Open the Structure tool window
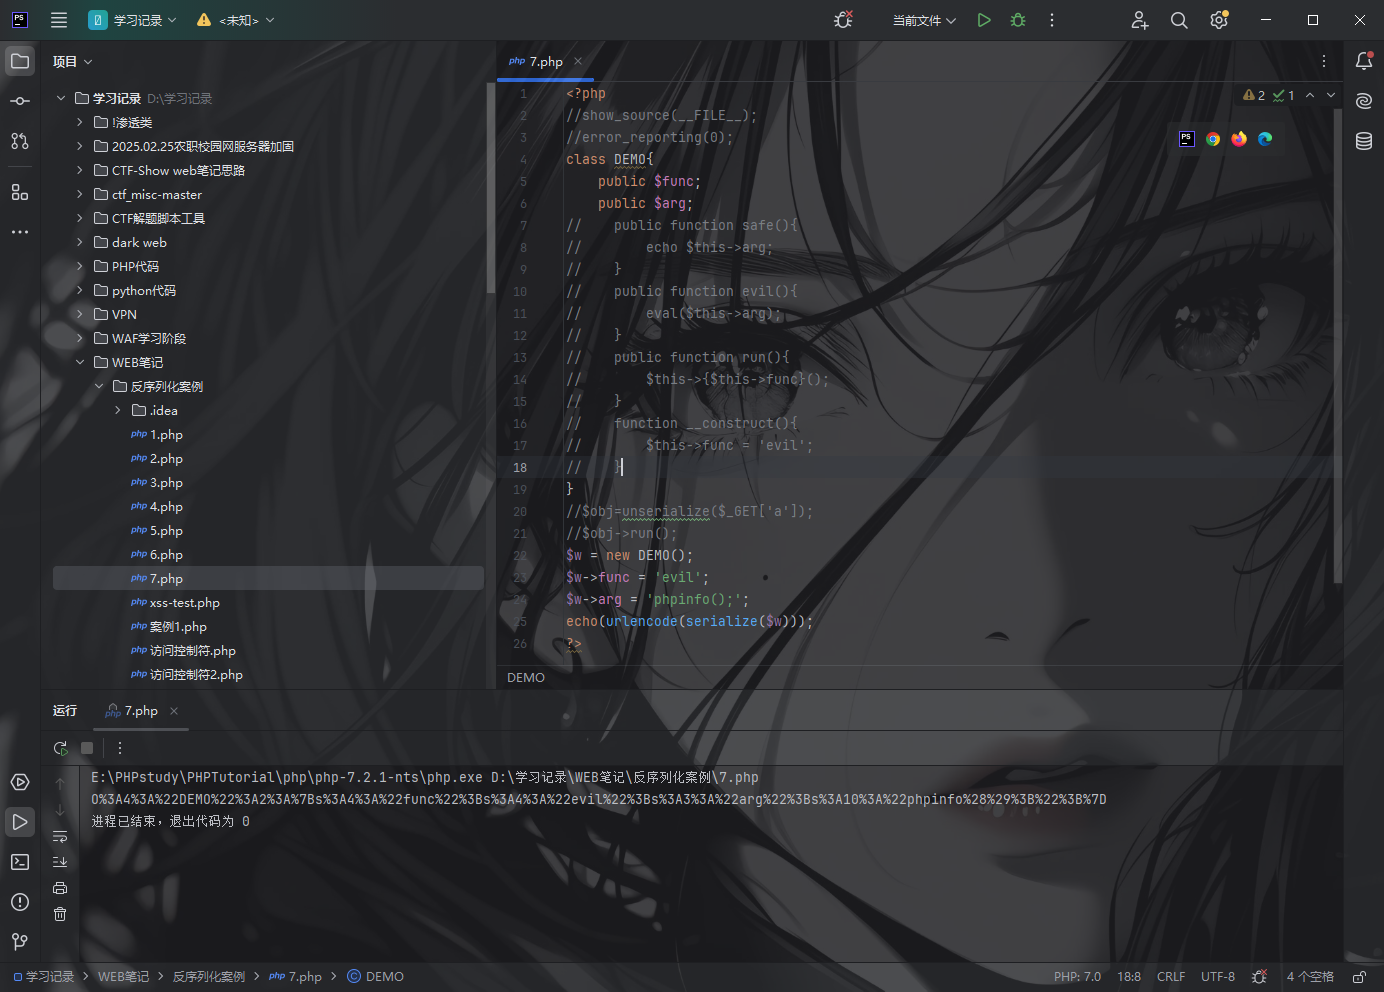1384x992 pixels. coord(20,192)
